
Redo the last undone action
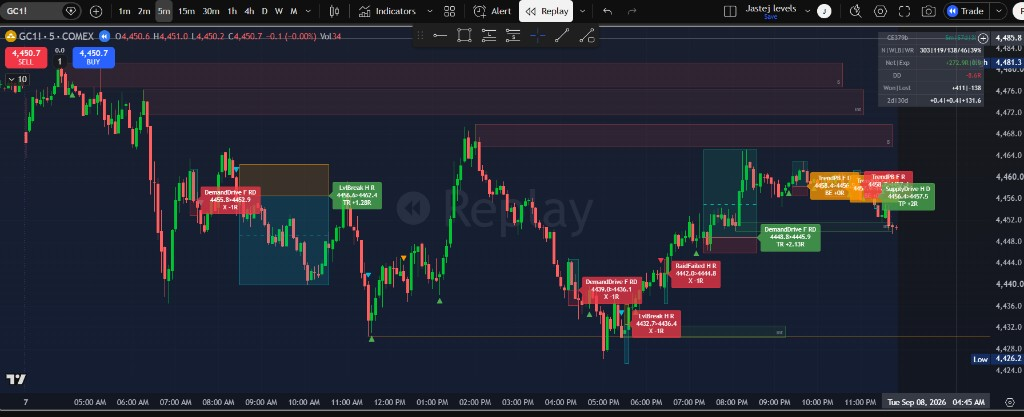pos(632,11)
